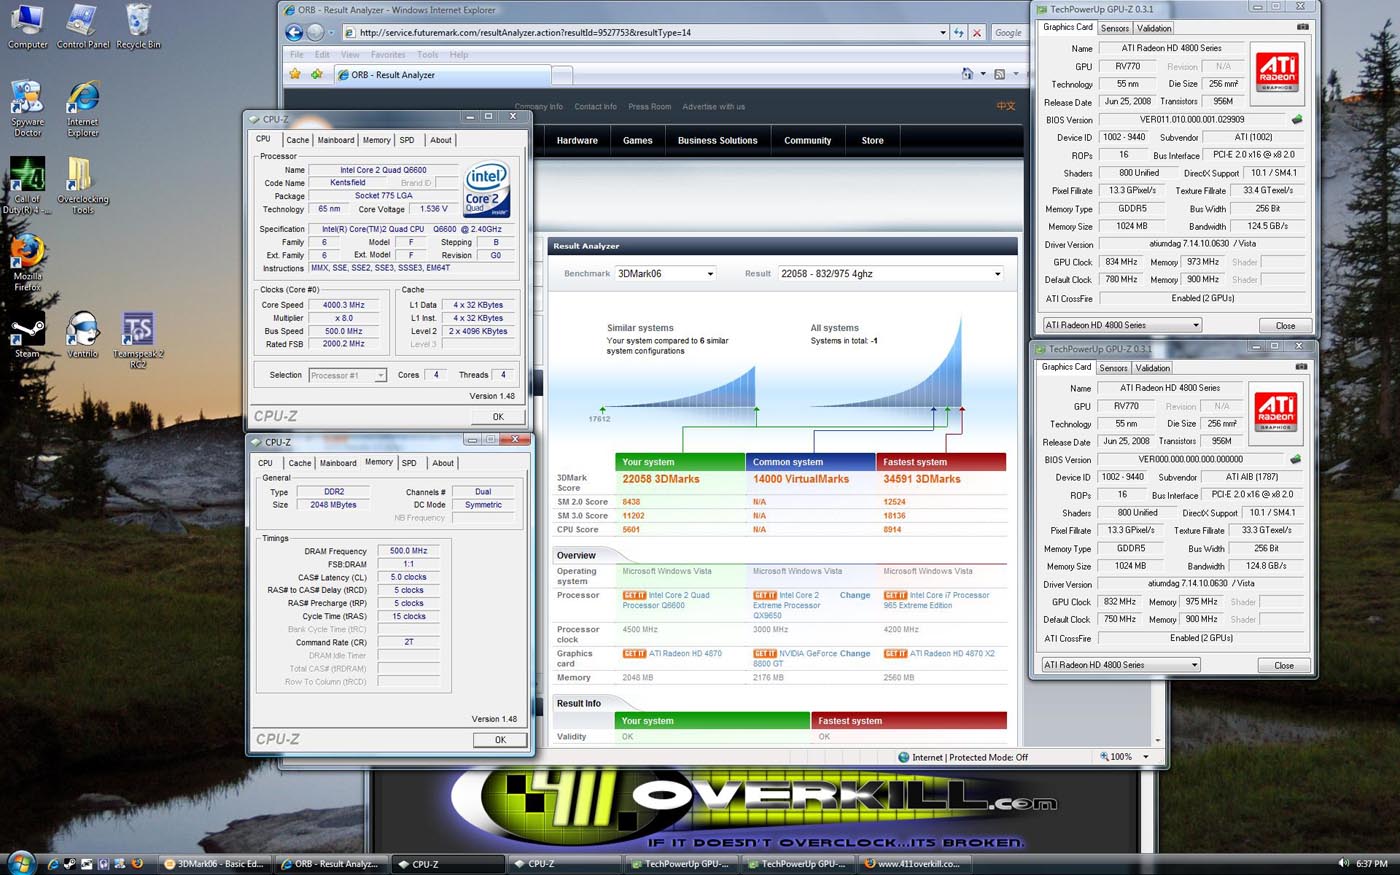Select the Overclocking Tools folder icon
Image resolution: width=1400 pixels, height=875 pixels.
coord(82,185)
